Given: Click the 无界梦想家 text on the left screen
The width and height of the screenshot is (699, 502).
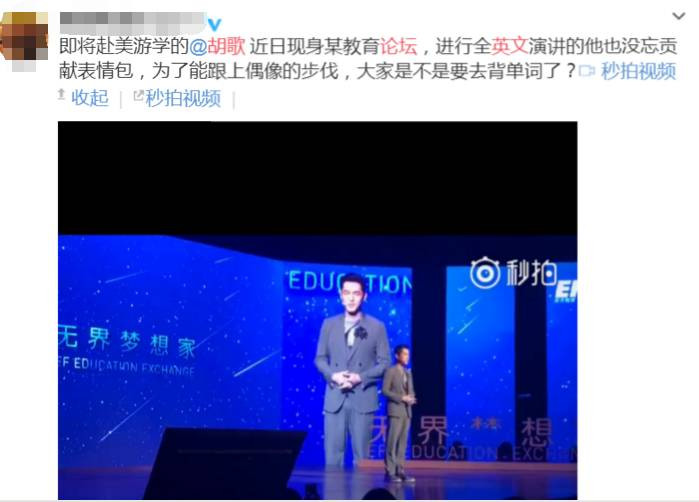Looking at the screenshot, I should (x=127, y=342).
